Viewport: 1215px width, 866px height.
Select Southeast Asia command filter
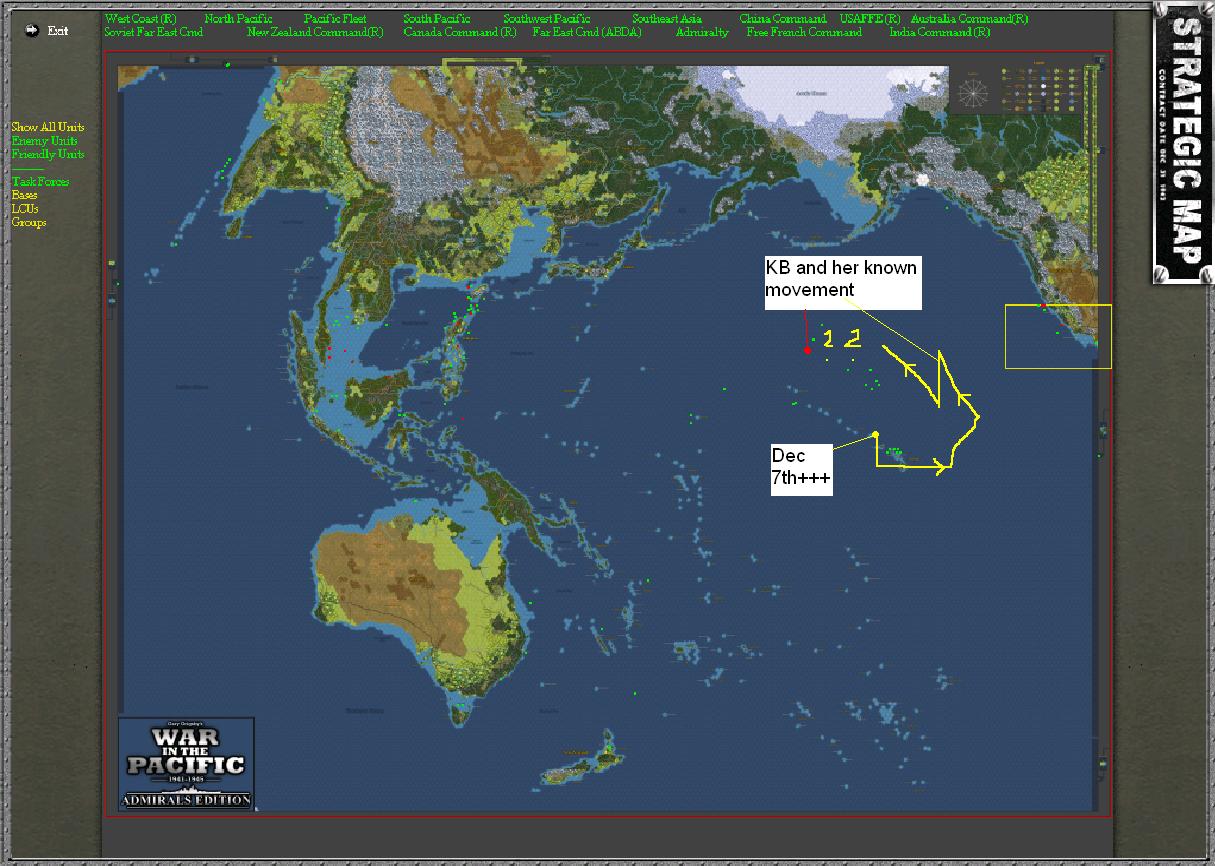667,19
